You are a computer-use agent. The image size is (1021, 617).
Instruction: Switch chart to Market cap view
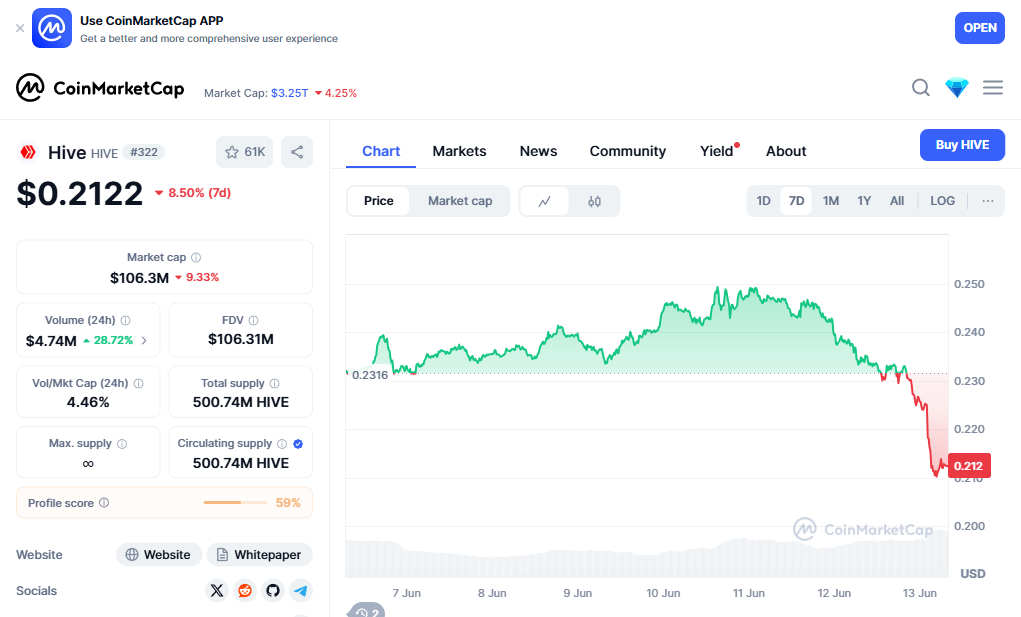click(460, 201)
